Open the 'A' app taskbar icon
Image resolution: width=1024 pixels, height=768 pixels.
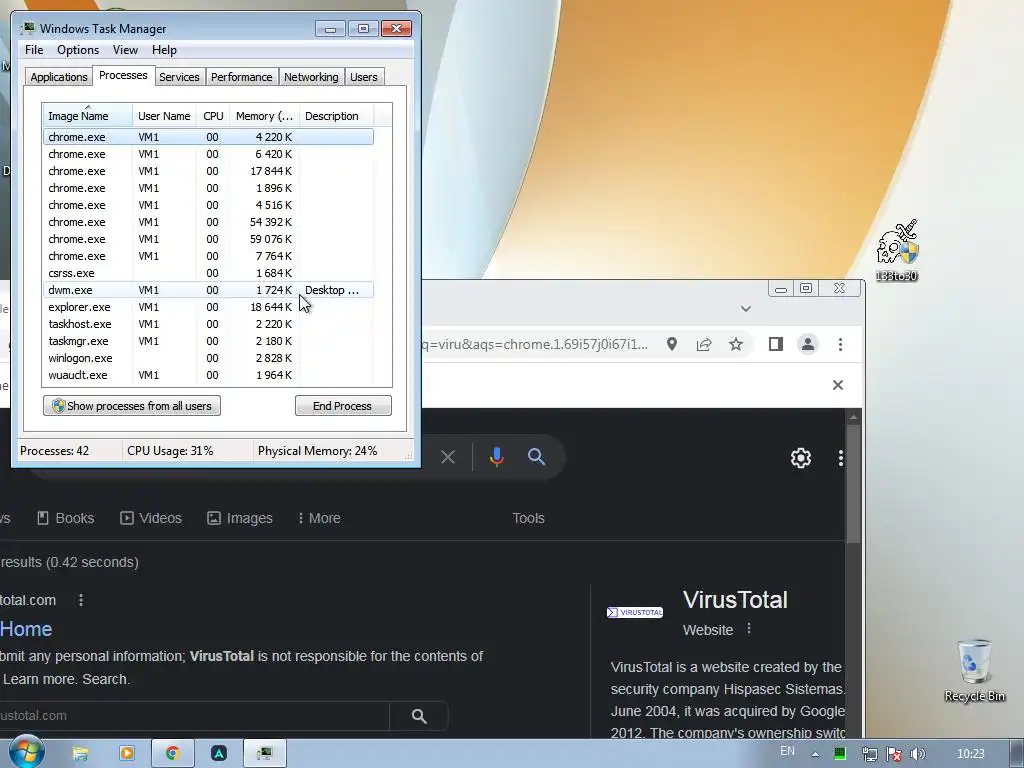click(x=219, y=754)
